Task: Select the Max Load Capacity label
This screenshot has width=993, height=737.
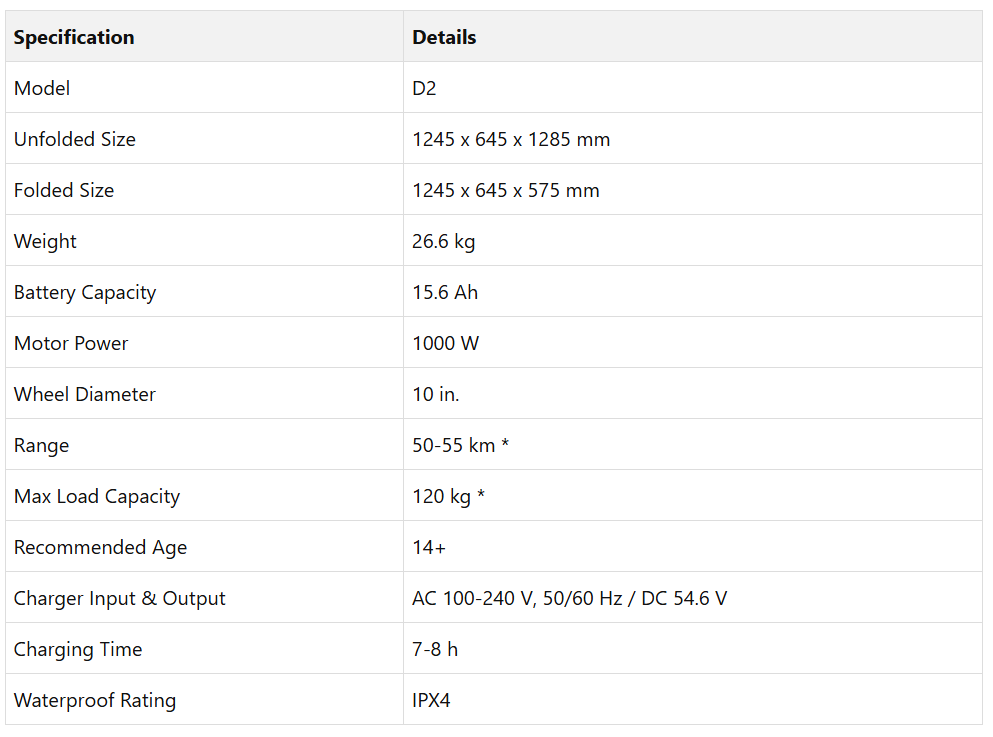Action: (97, 496)
